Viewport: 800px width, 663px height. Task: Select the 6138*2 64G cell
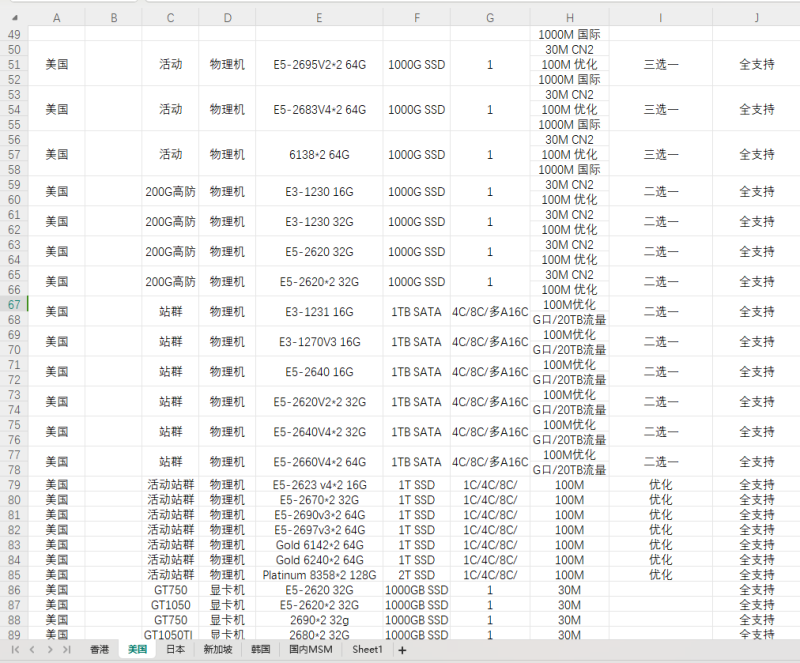tap(319, 155)
